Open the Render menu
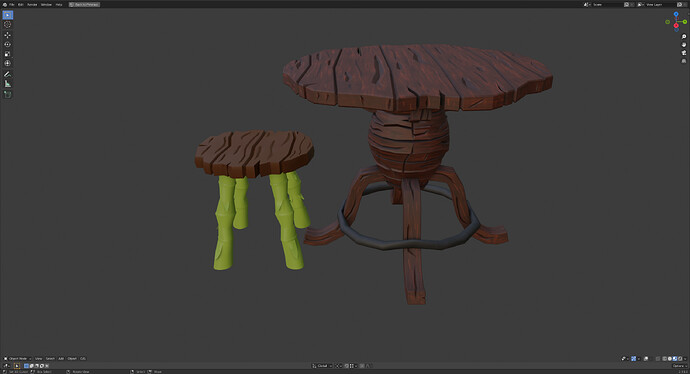The width and height of the screenshot is (690, 374). (32, 4)
